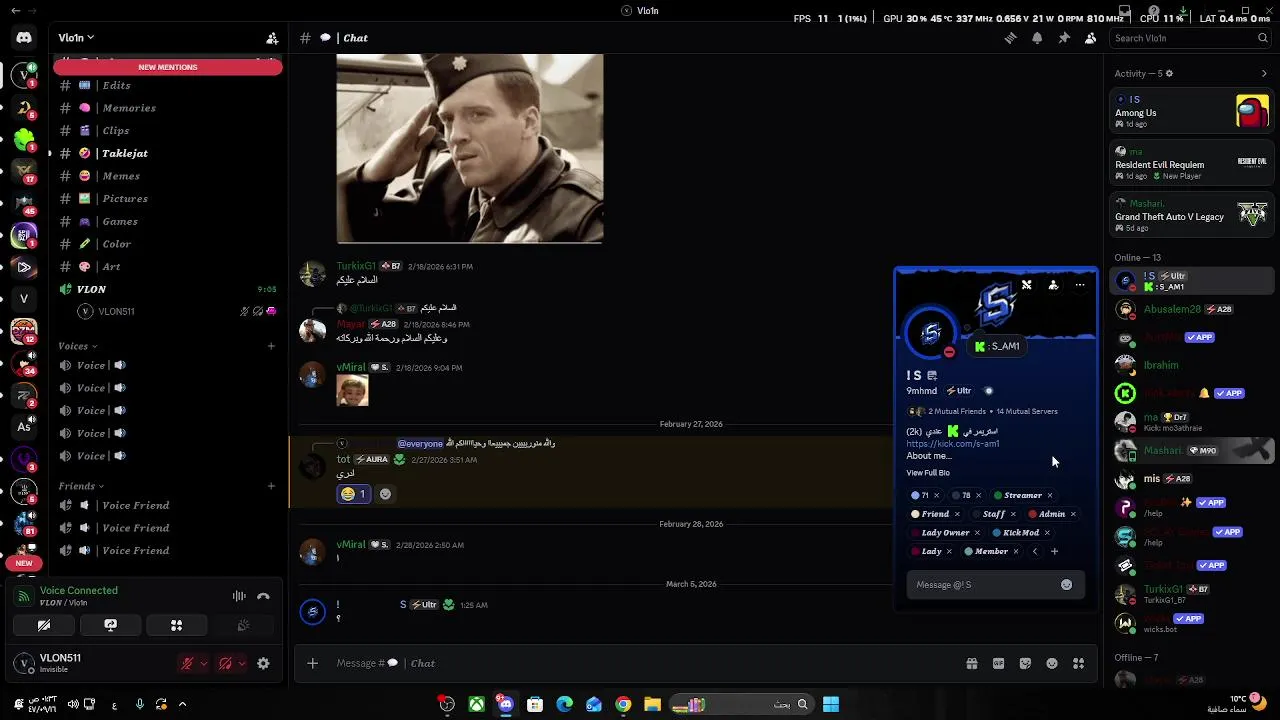The width and height of the screenshot is (1280, 720).
Task: Disconnect from voice call icon
Action: [x=263, y=596]
